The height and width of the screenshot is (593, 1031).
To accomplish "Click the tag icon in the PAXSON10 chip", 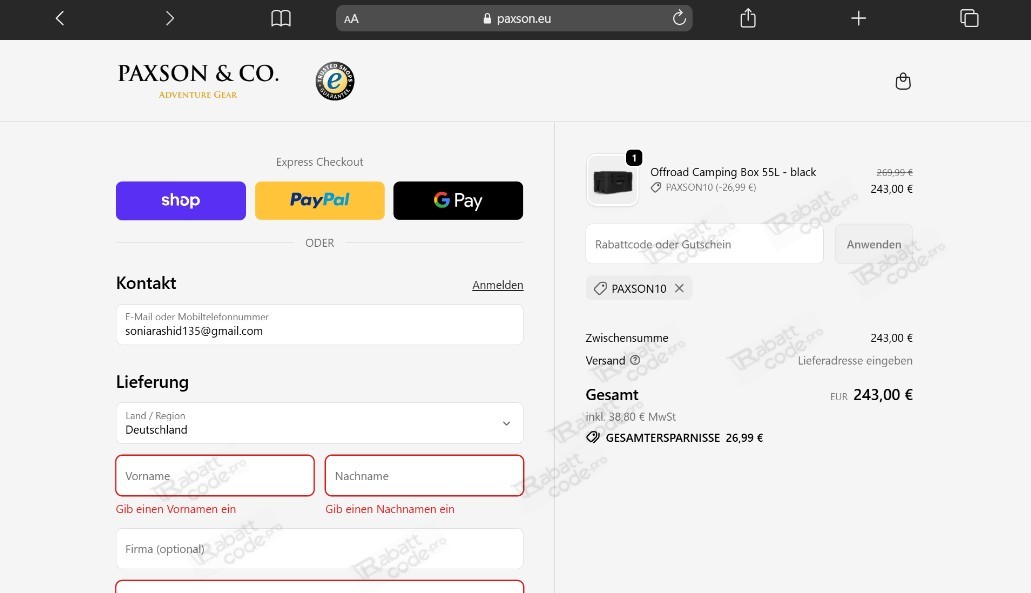I will click(x=600, y=288).
